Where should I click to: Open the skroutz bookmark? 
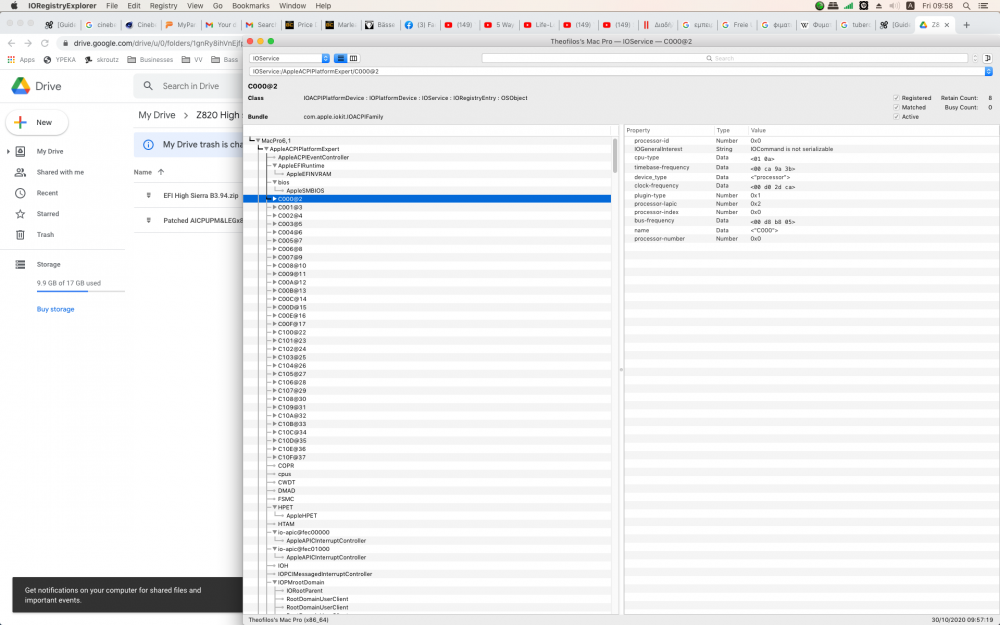click(x=101, y=59)
